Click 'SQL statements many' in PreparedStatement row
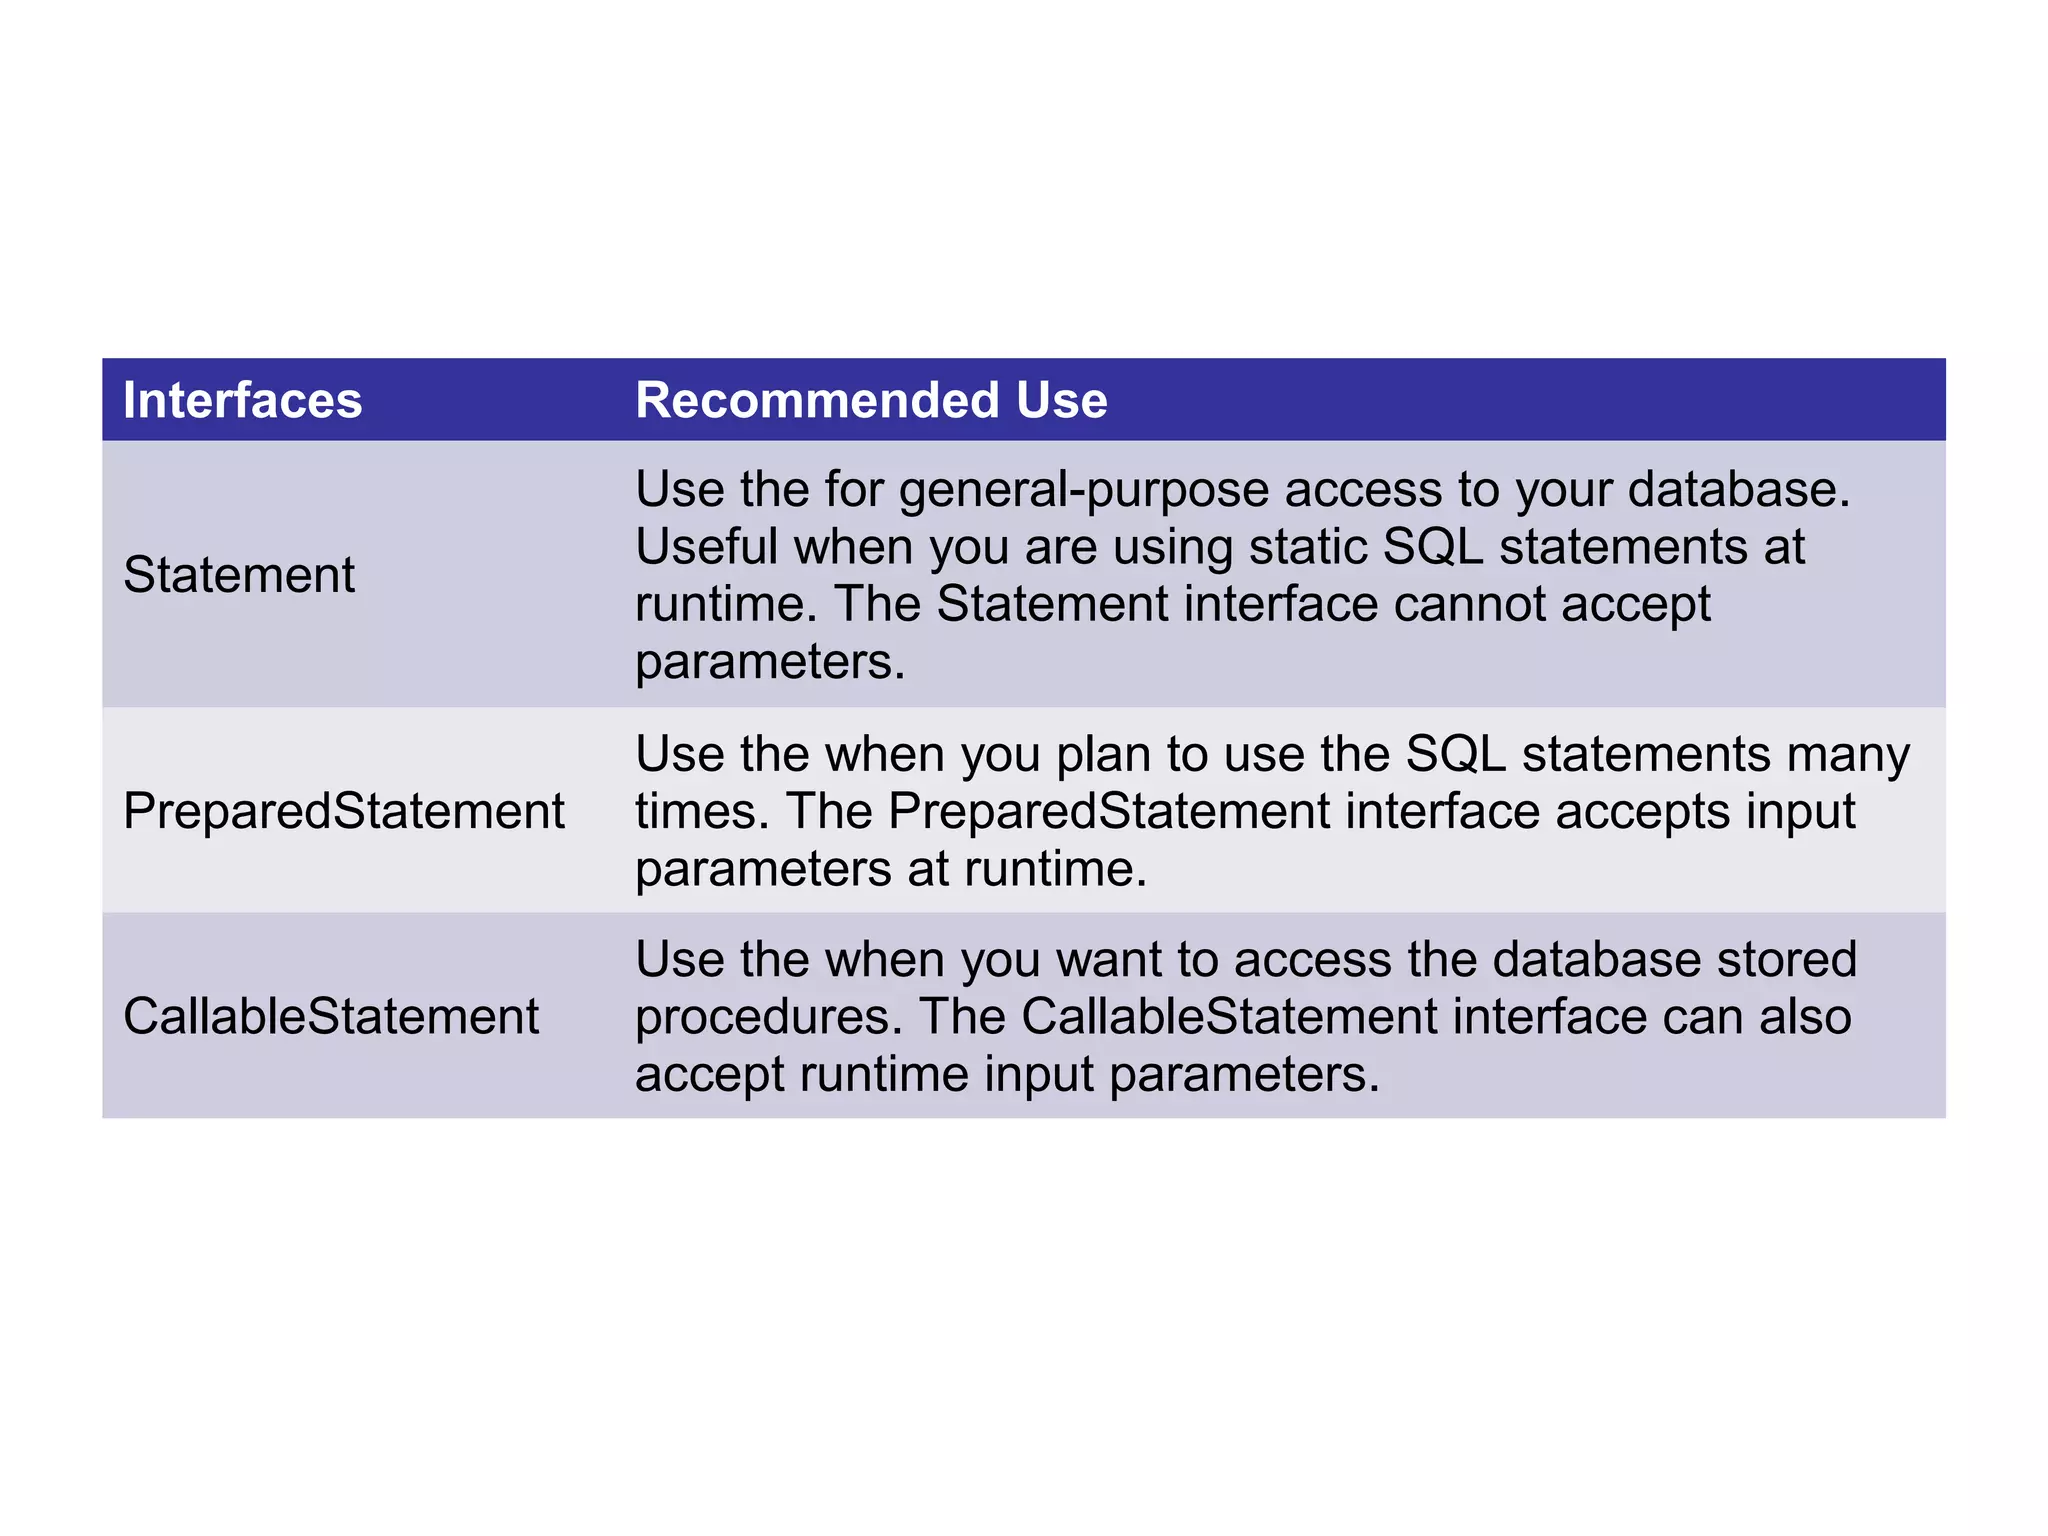Viewport: 2048px width, 1536px height. 1657,754
